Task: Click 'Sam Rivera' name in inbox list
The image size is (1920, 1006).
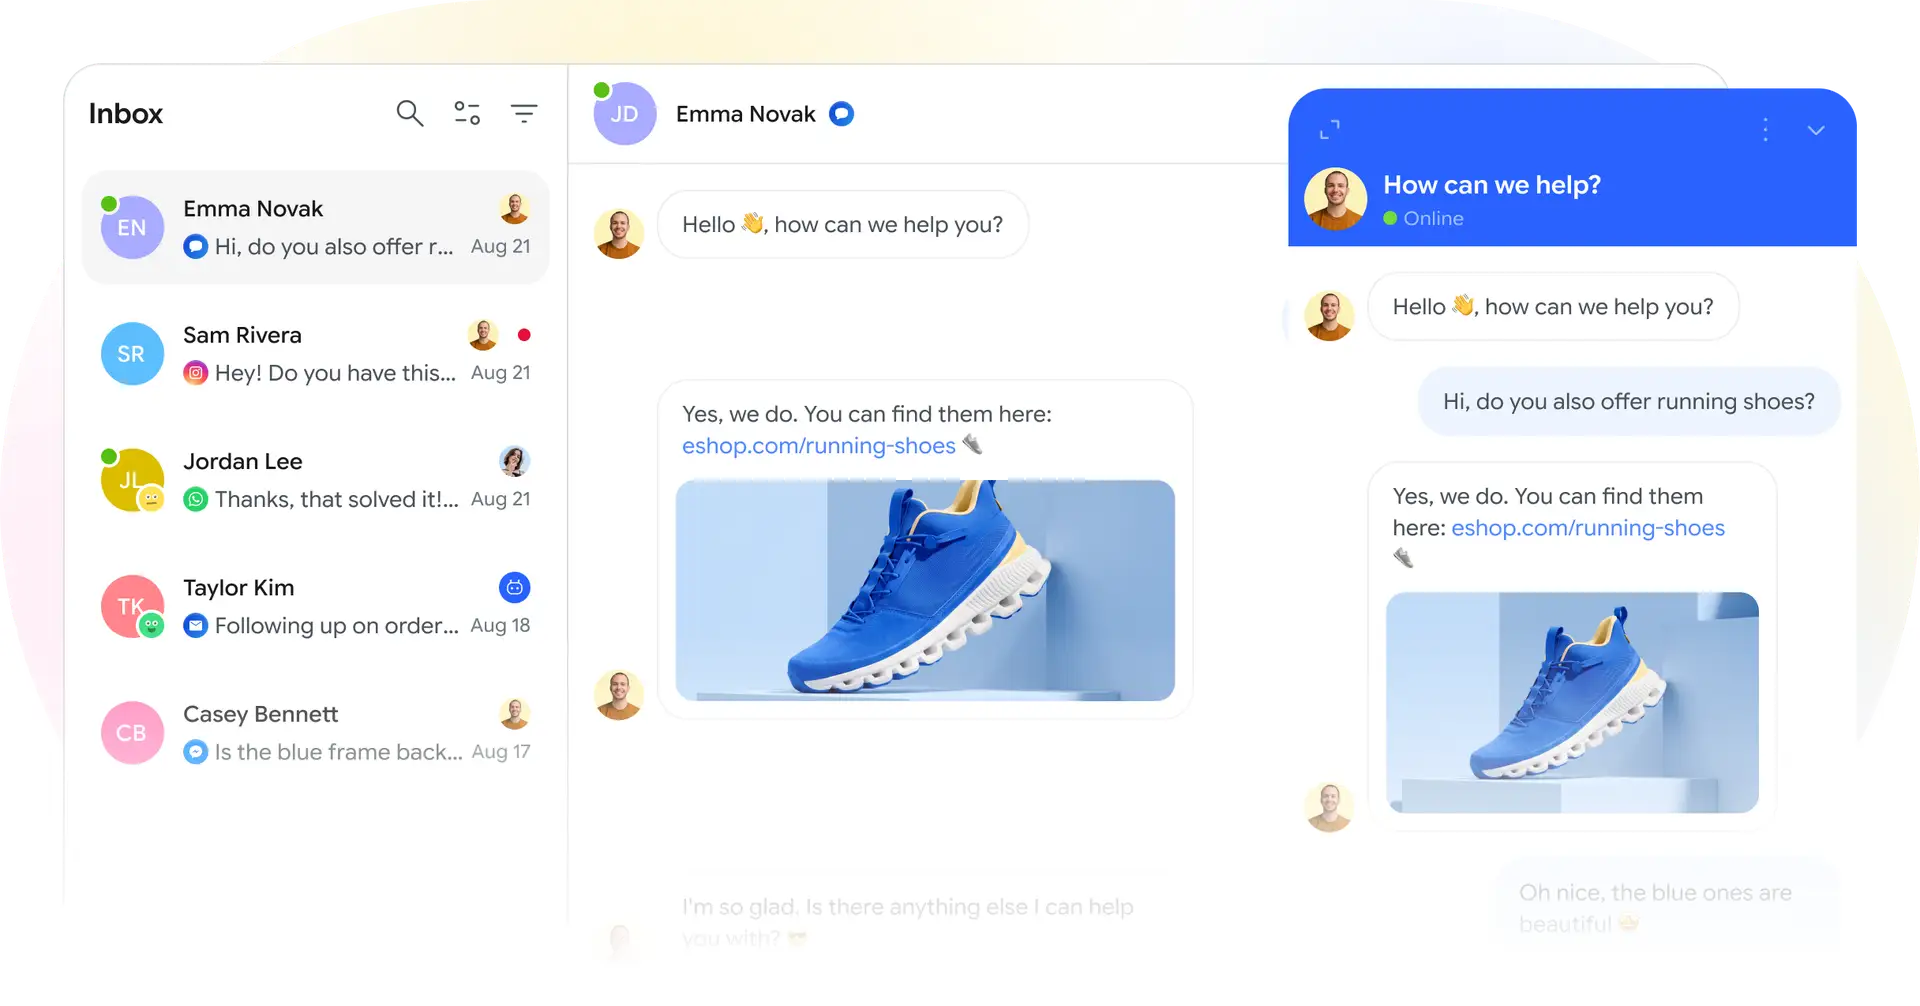Action: (x=242, y=335)
